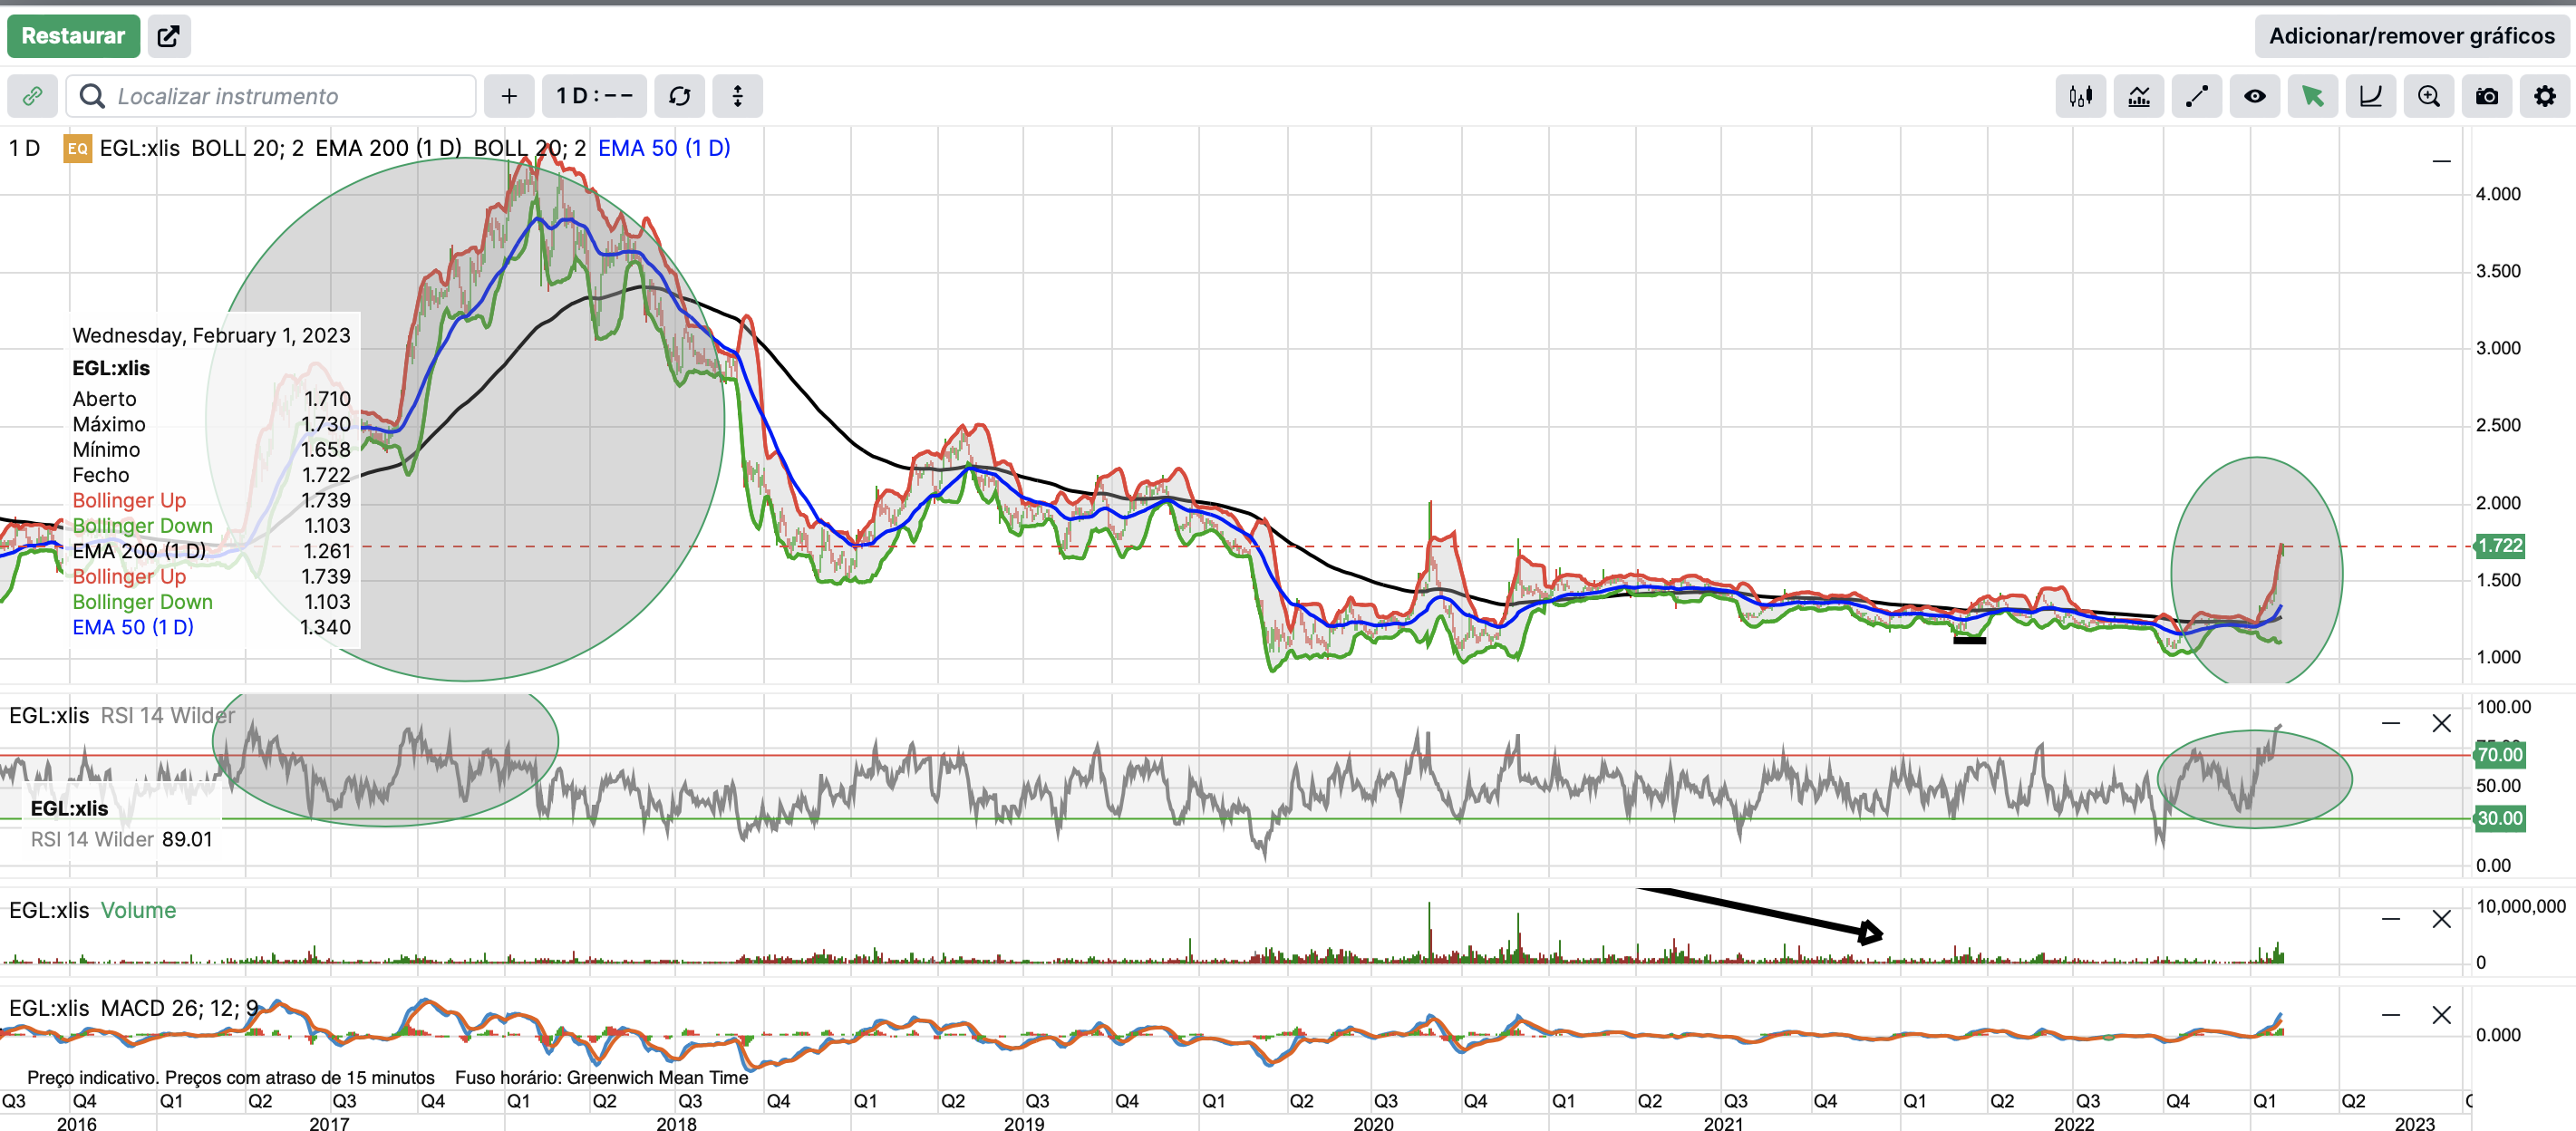Viewport: 2576px width, 1131px height.
Task: Click the Restaurar button
Action: coord(73,36)
